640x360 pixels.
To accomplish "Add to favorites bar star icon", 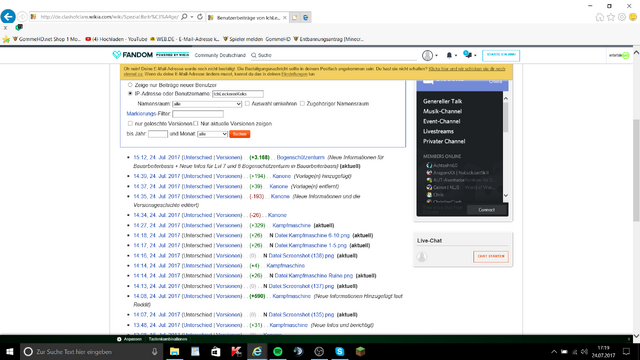I will [x=6, y=39].
